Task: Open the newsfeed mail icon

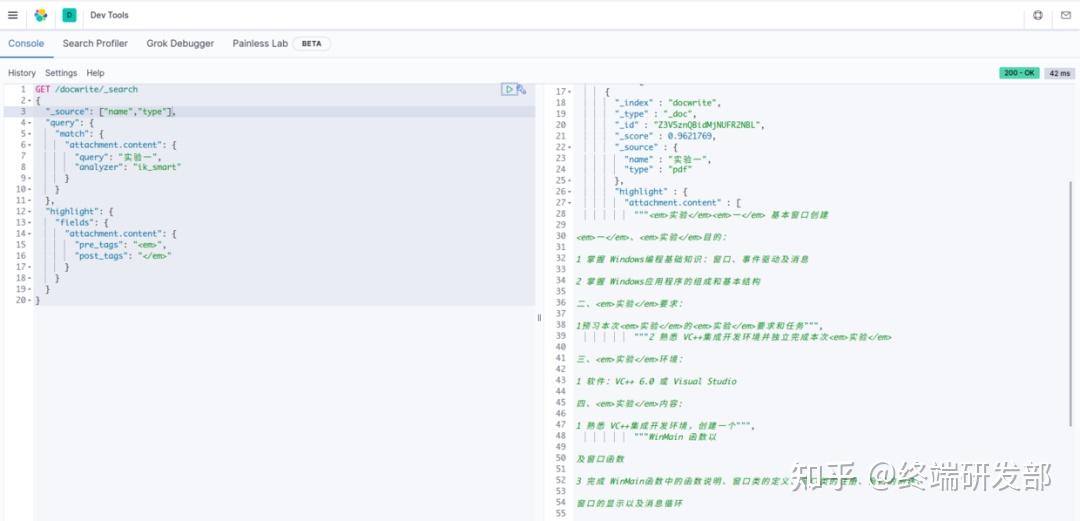Action: coord(1065,15)
